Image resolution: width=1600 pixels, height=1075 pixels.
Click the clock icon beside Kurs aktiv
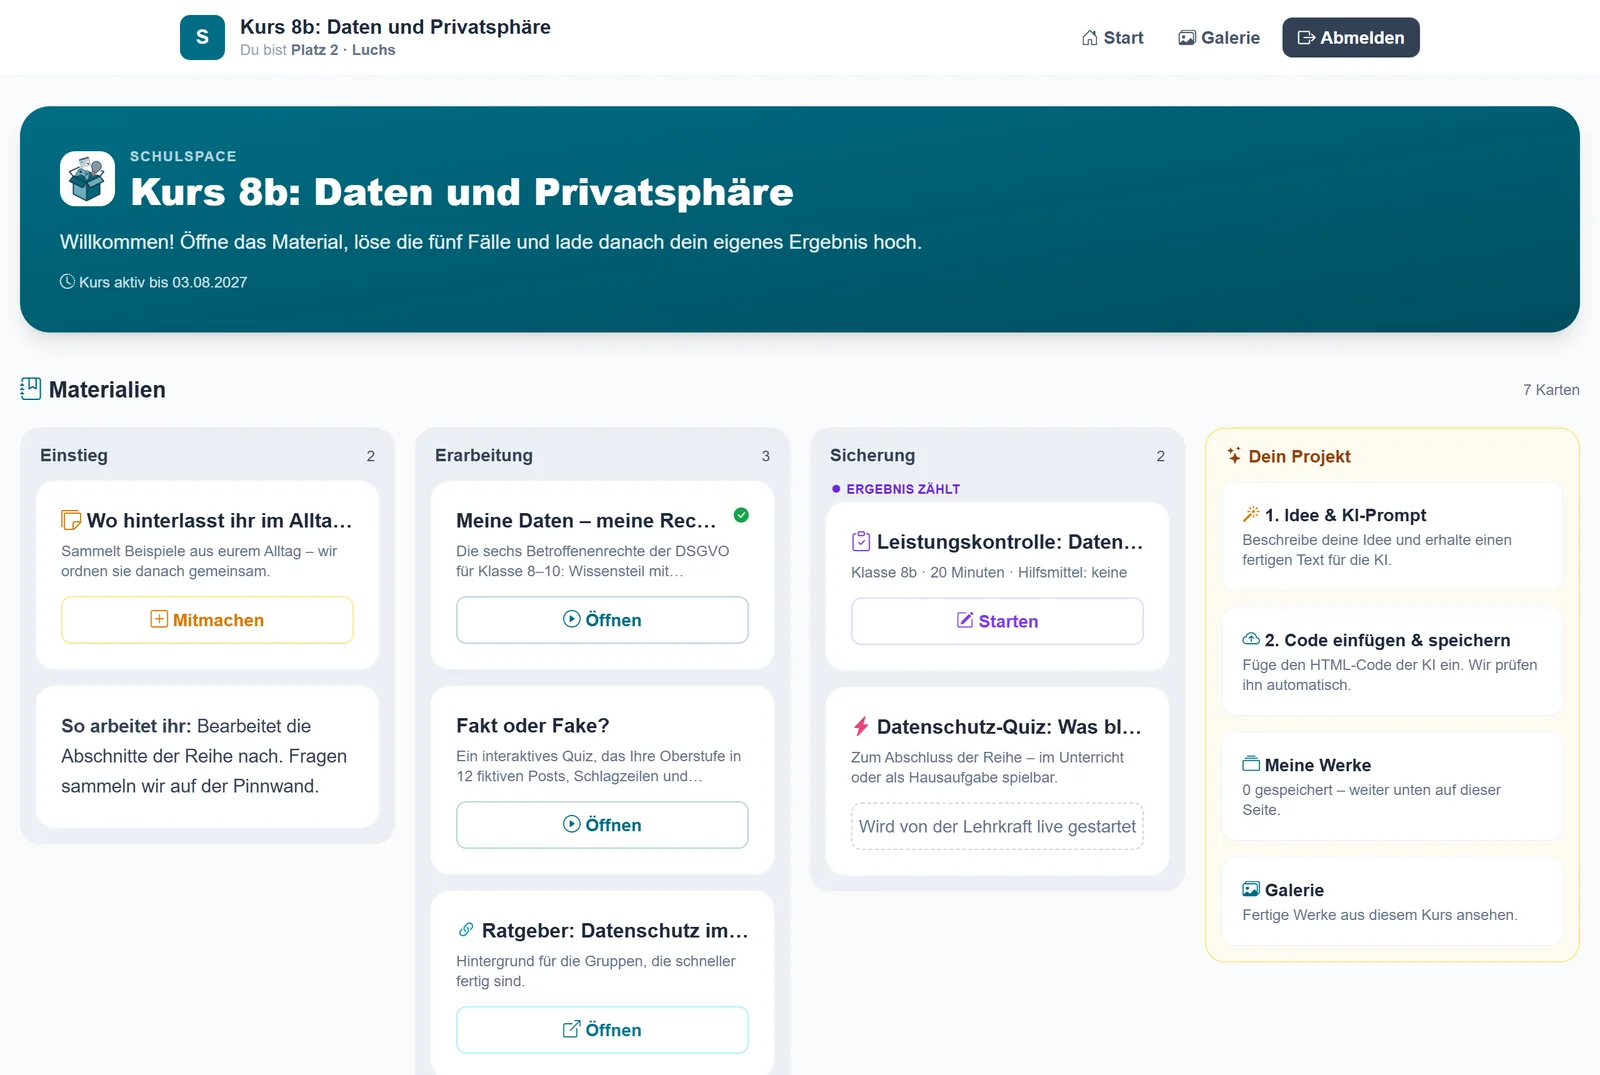[x=67, y=282]
